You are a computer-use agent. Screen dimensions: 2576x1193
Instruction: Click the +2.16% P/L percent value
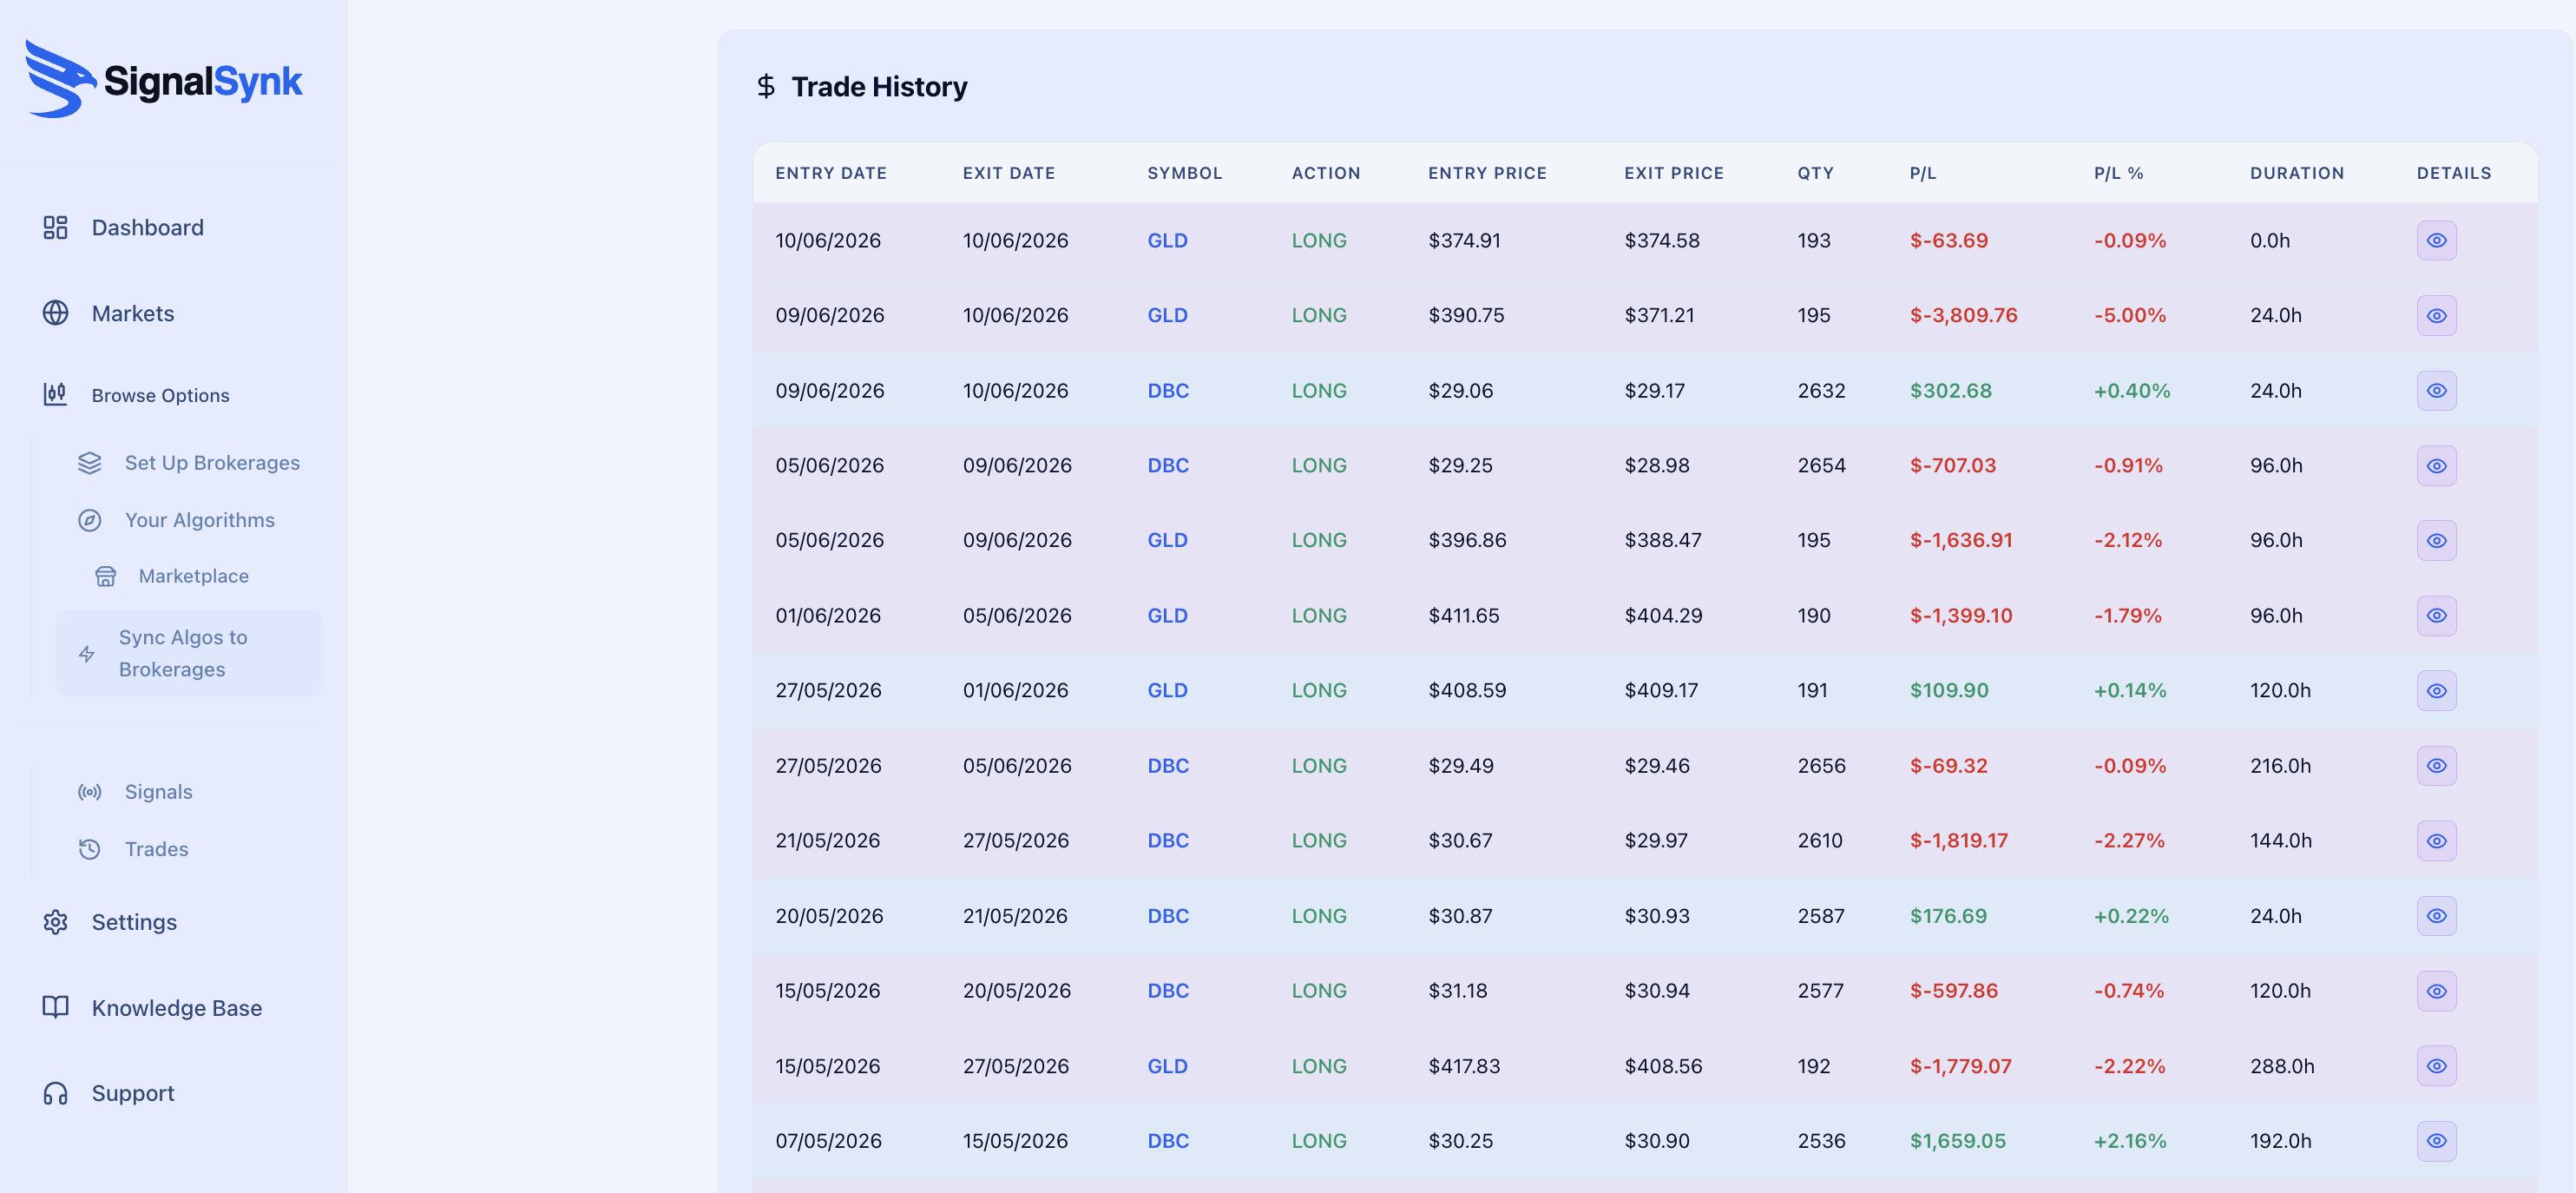pos(2129,1140)
